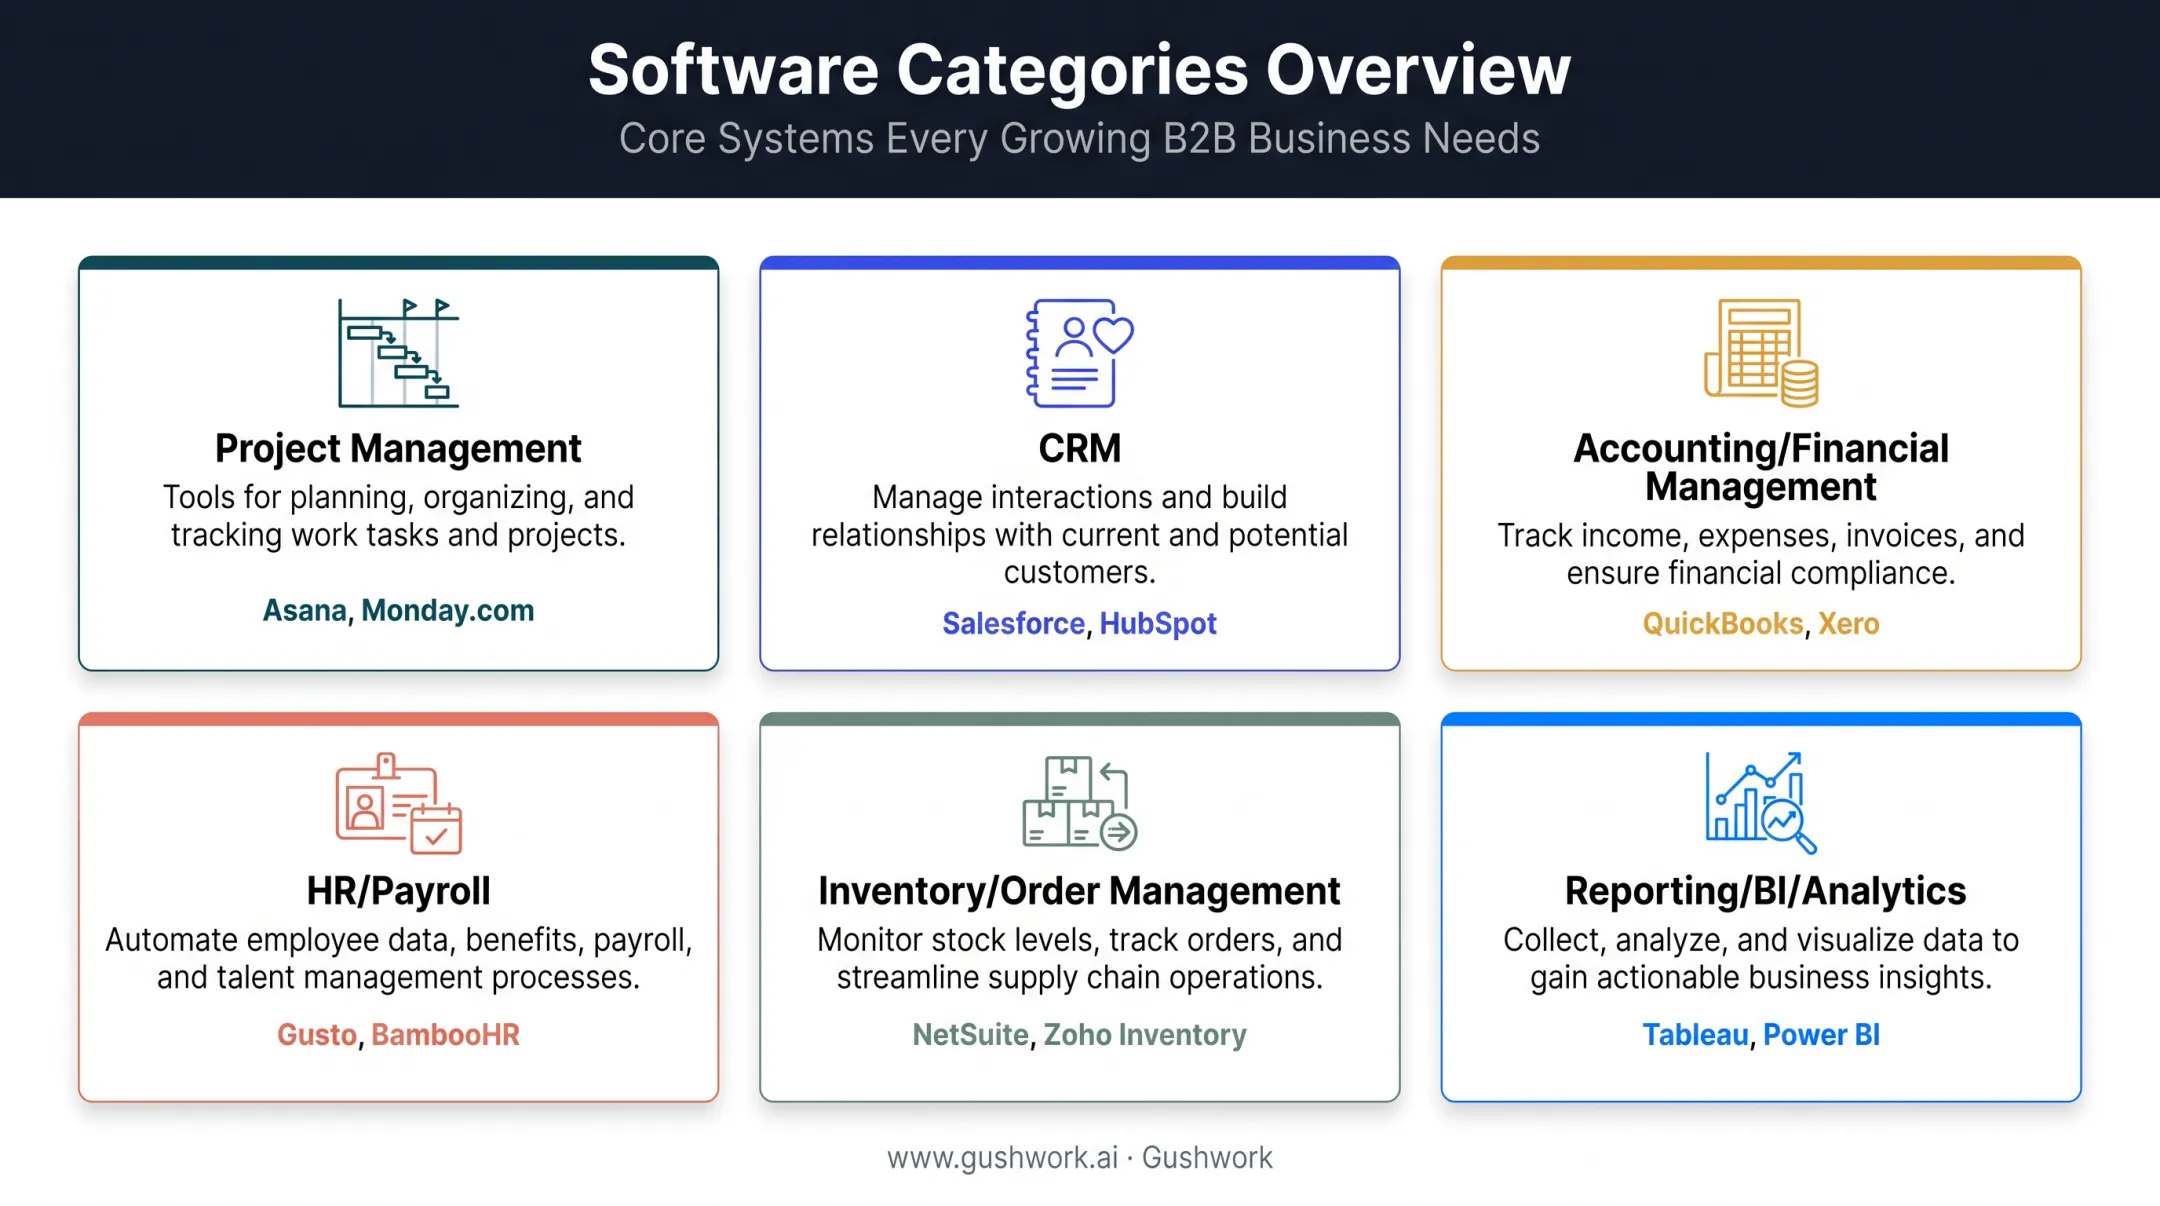Click the 'Collect, analyze, and visualize' description
2160x1206 pixels.
tap(1761, 958)
